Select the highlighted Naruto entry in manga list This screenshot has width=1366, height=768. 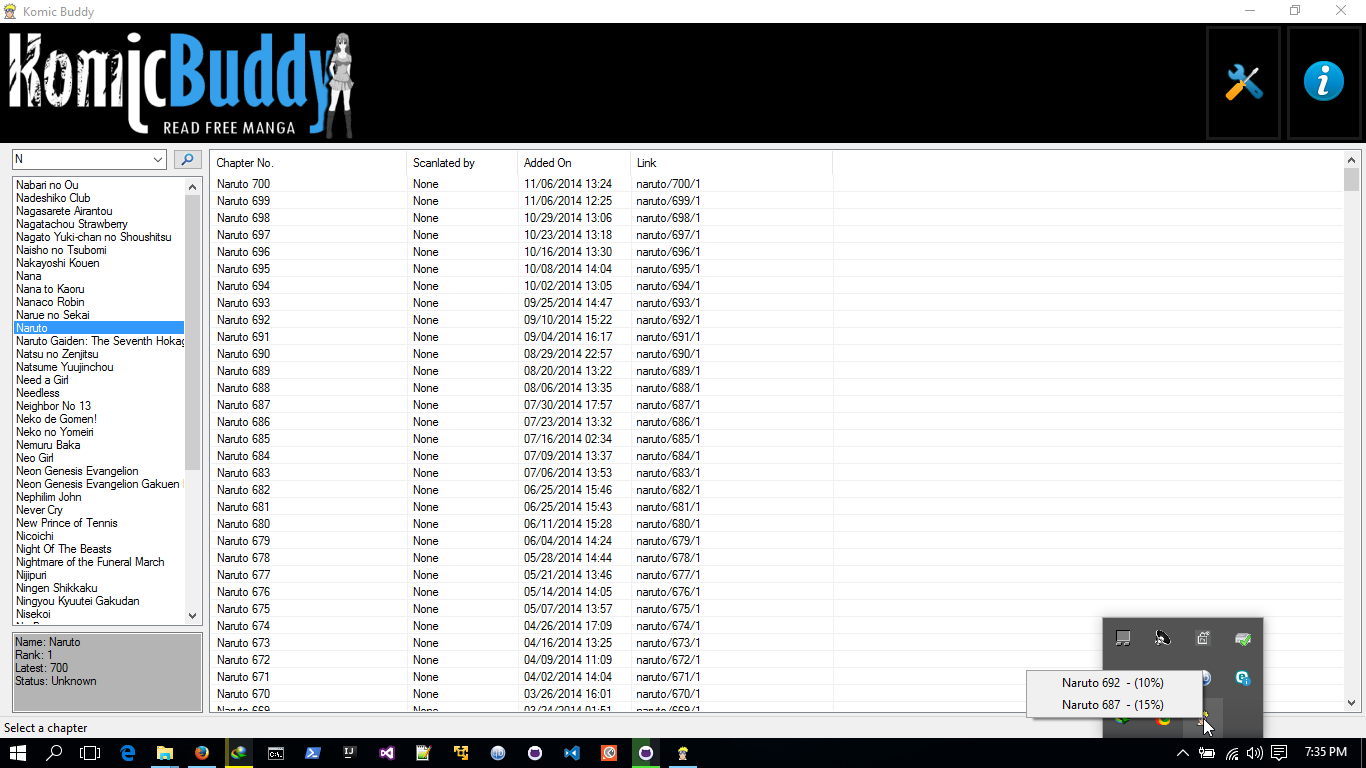[x=99, y=328]
